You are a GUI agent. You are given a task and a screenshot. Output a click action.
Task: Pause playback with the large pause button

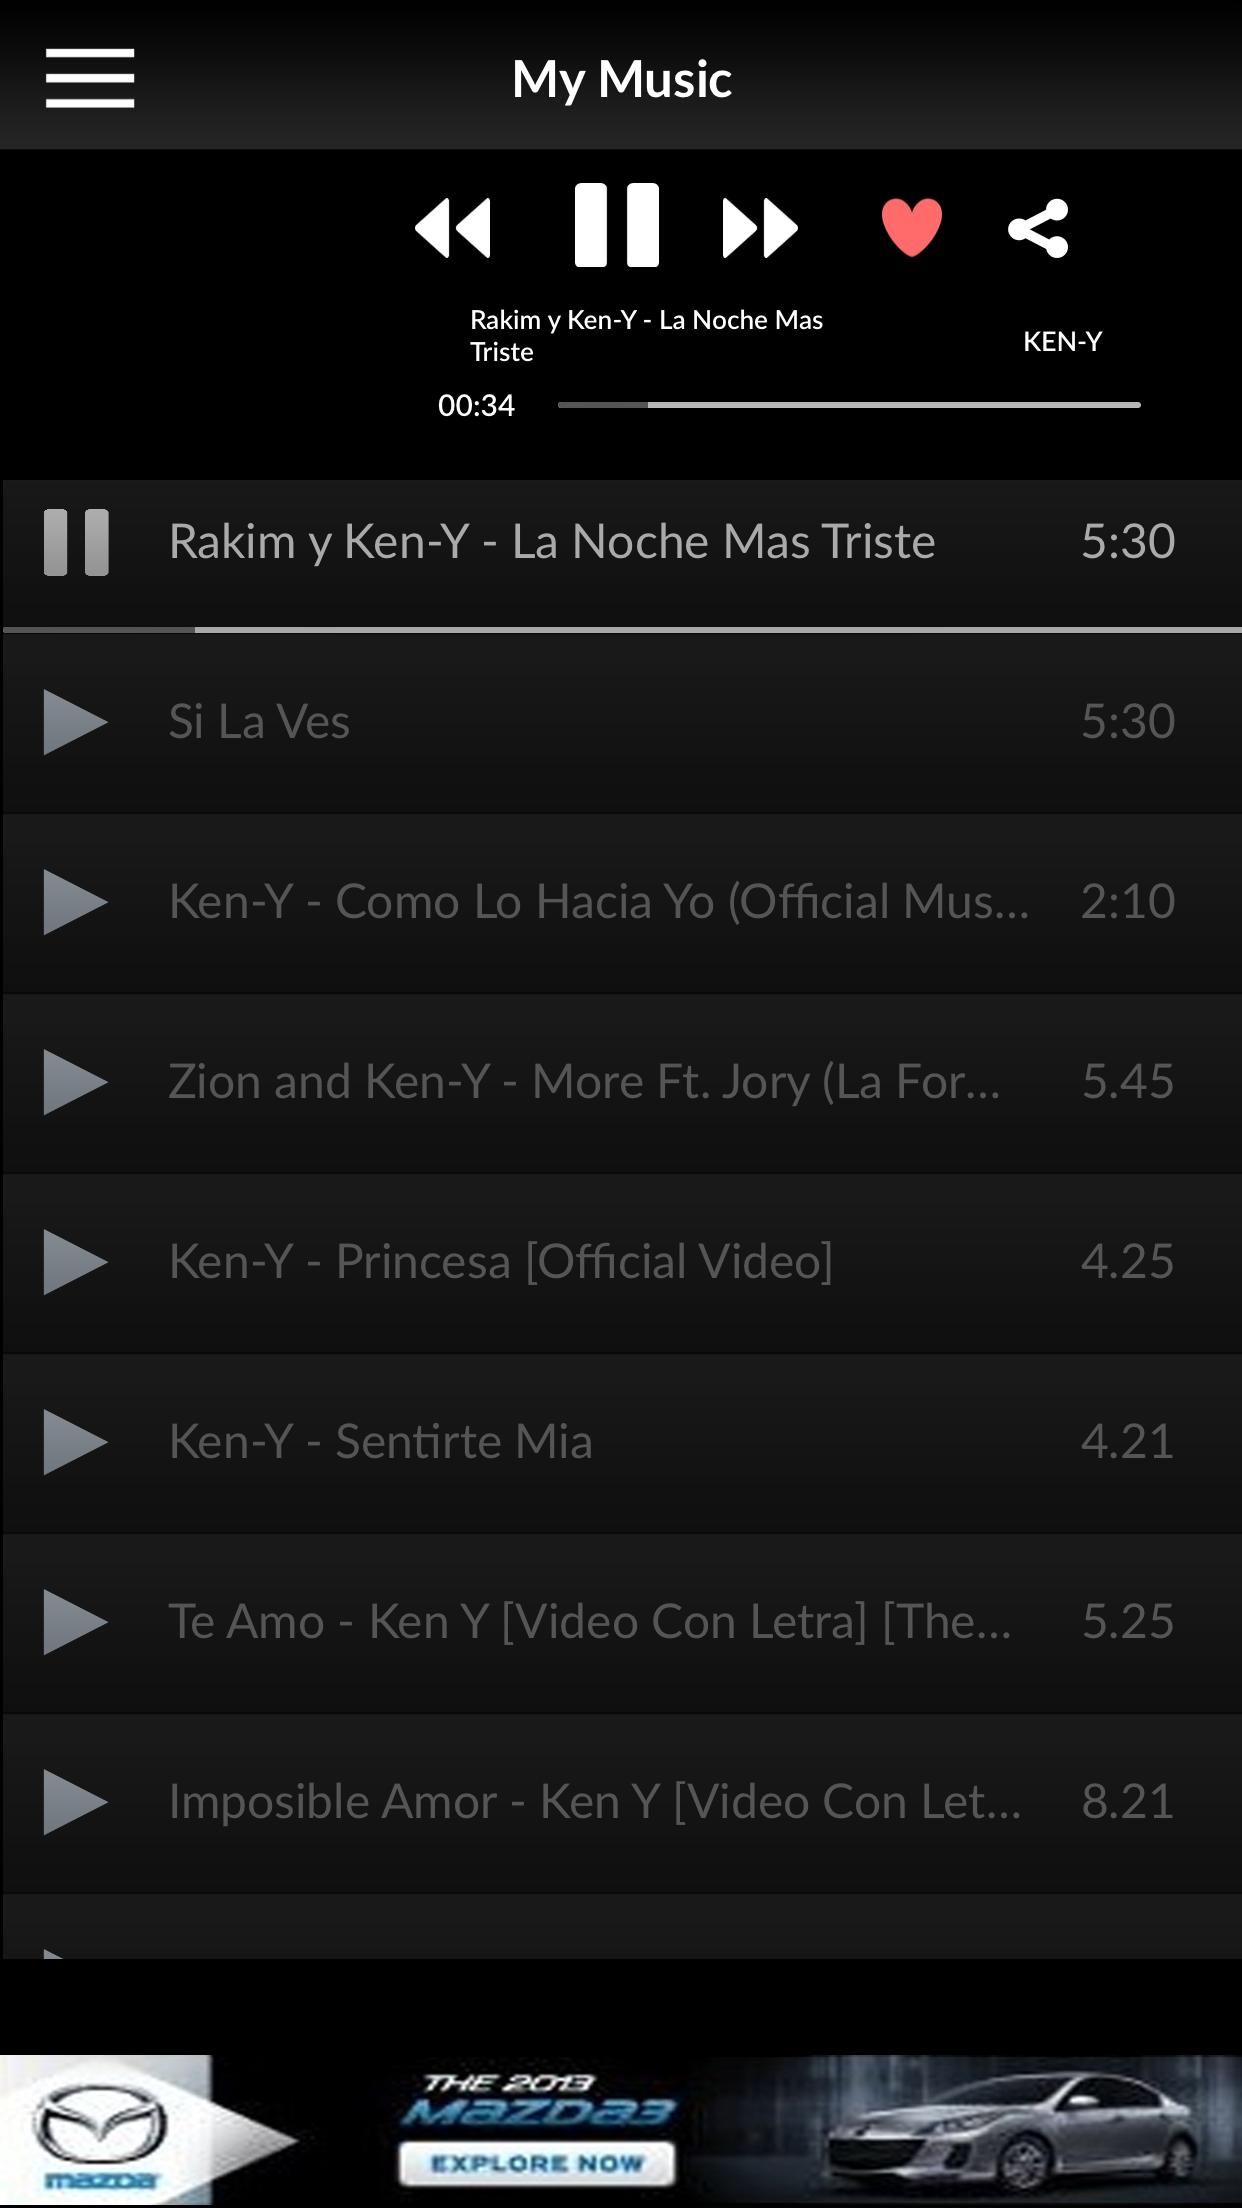(617, 225)
